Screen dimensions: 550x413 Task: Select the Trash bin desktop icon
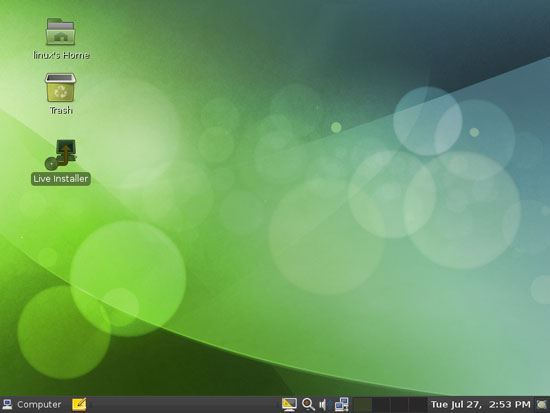click(61, 87)
